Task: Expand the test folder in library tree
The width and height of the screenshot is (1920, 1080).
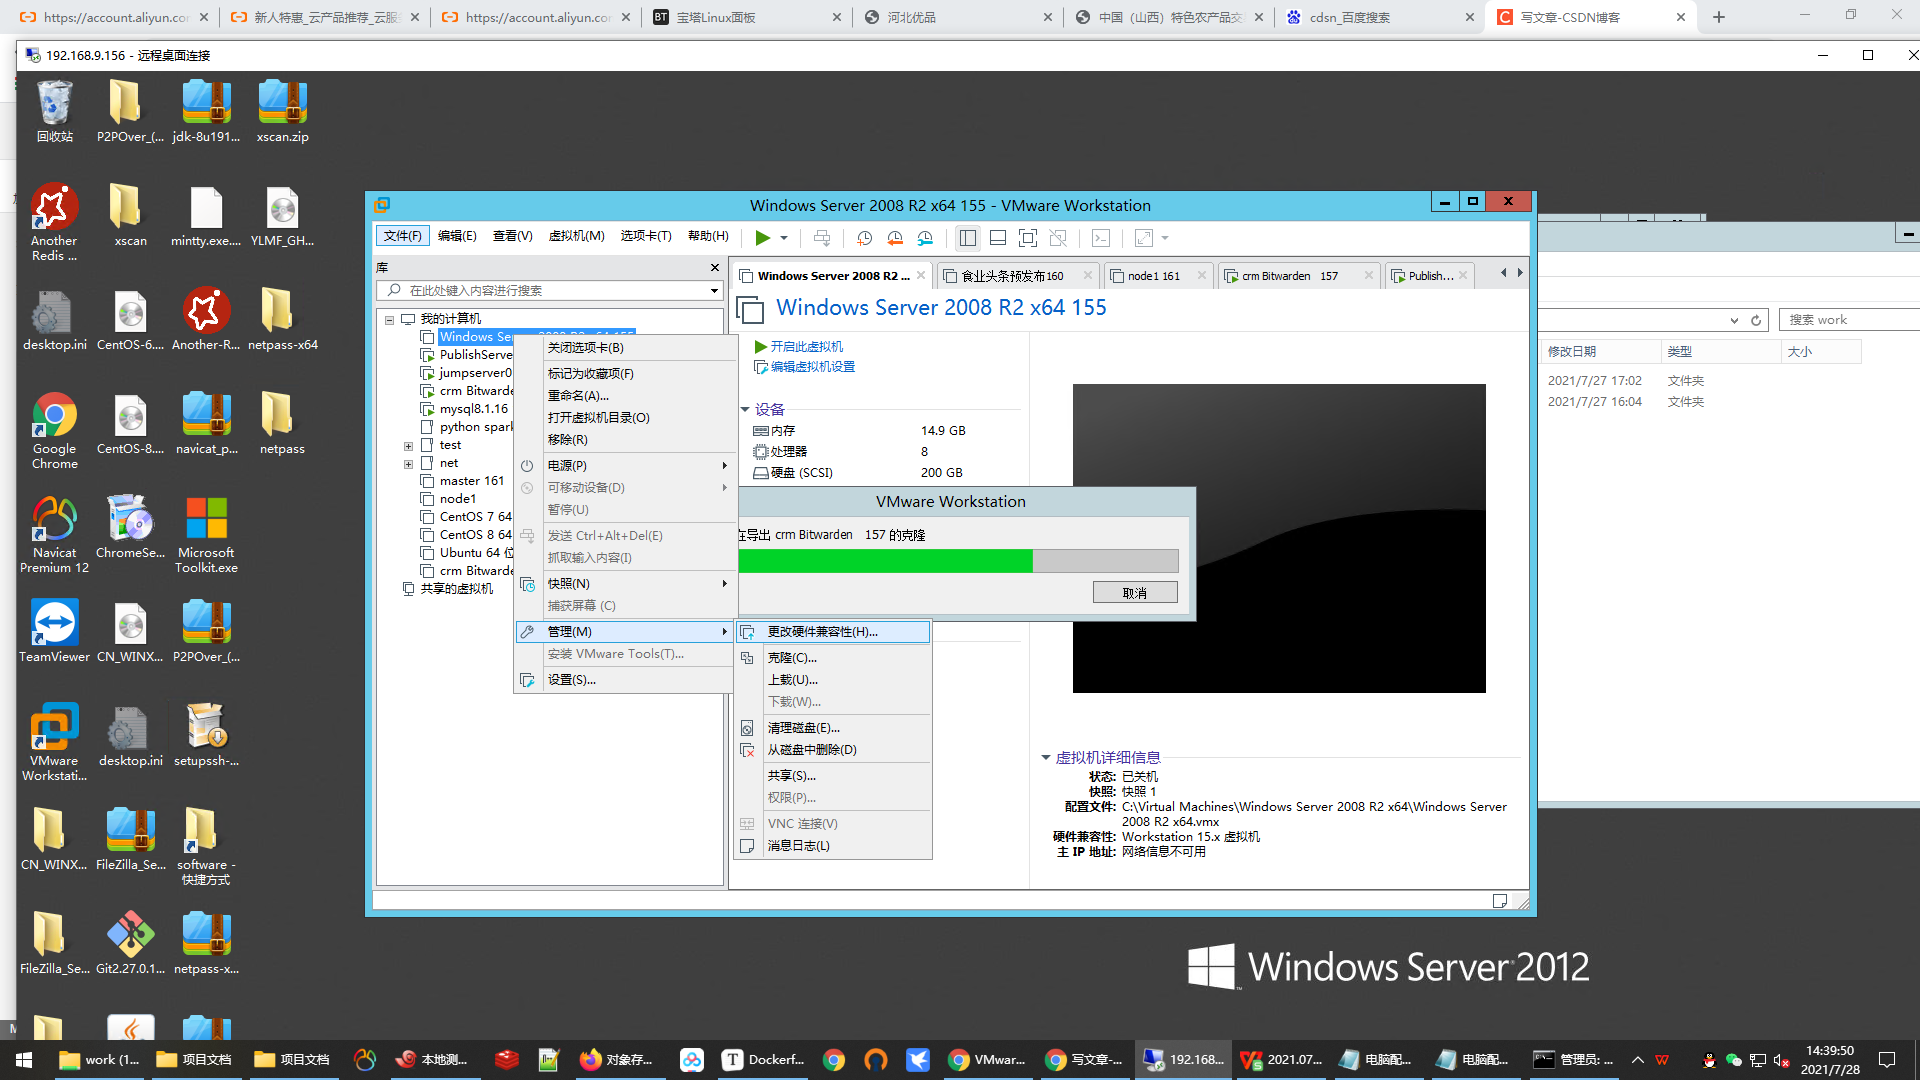Action: tap(409, 444)
